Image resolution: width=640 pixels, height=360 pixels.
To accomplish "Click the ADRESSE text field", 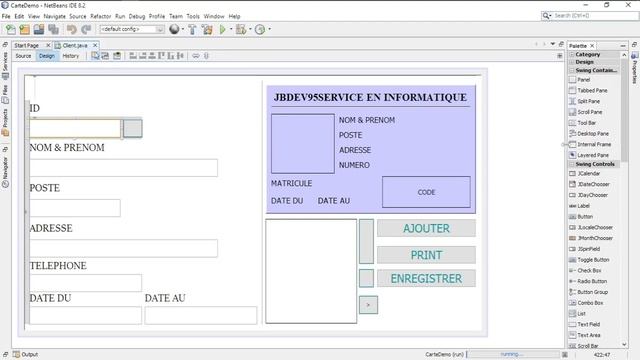I will (124, 248).
